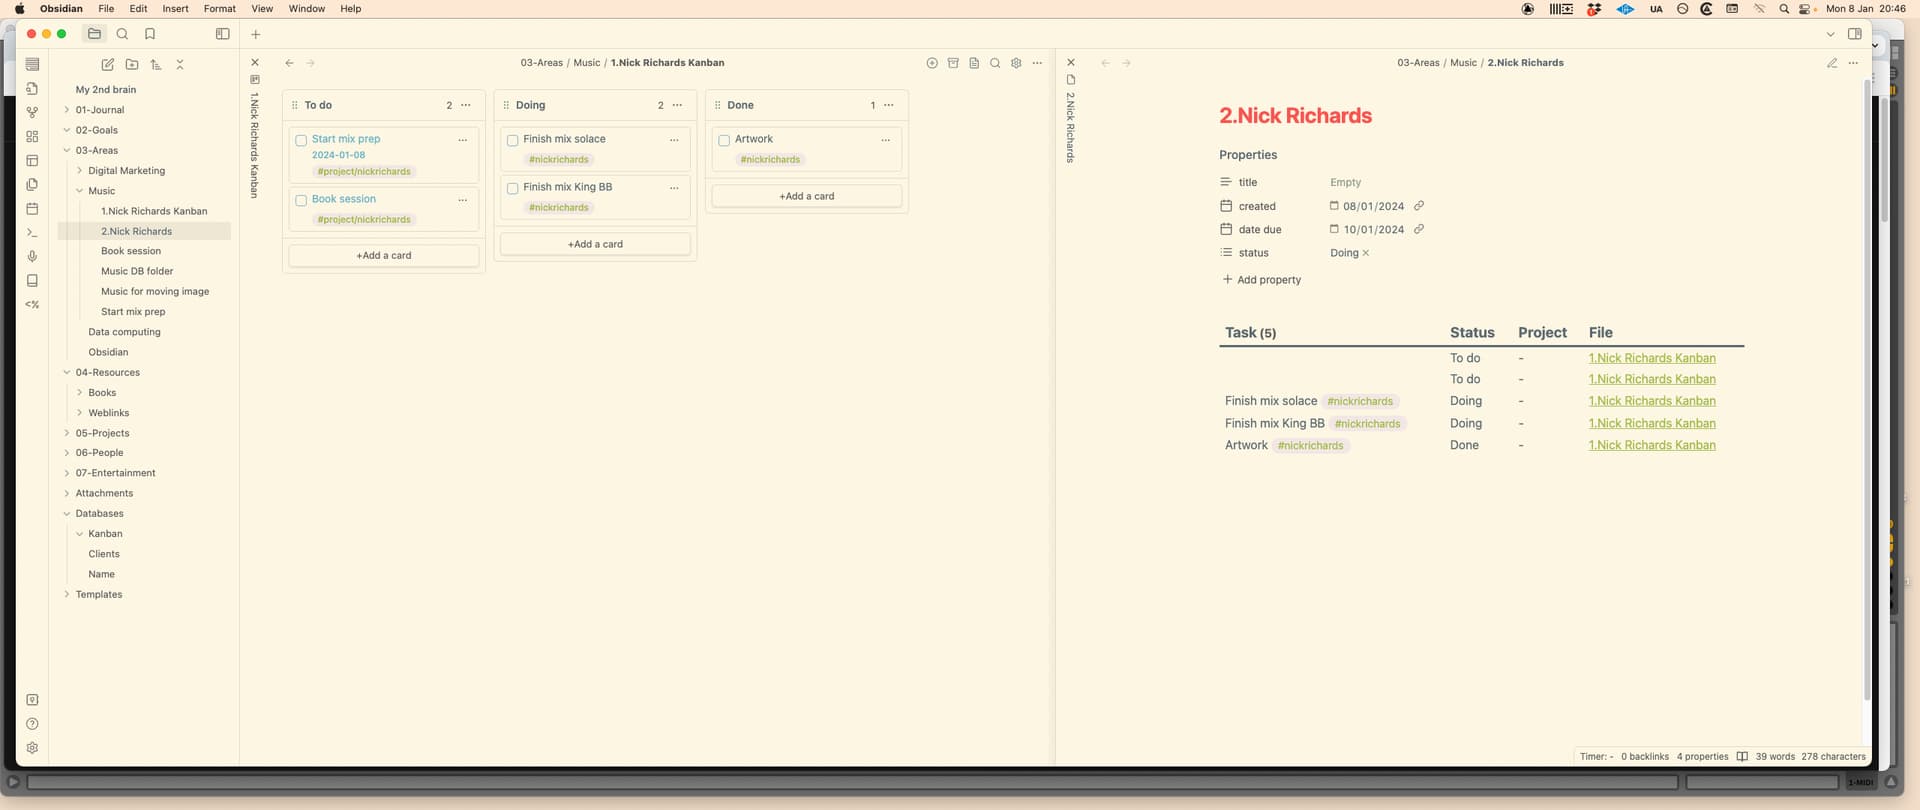Collapse the 03-Areas folder
The height and width of the screenshot is (810, 1920).
pos(67,150)
